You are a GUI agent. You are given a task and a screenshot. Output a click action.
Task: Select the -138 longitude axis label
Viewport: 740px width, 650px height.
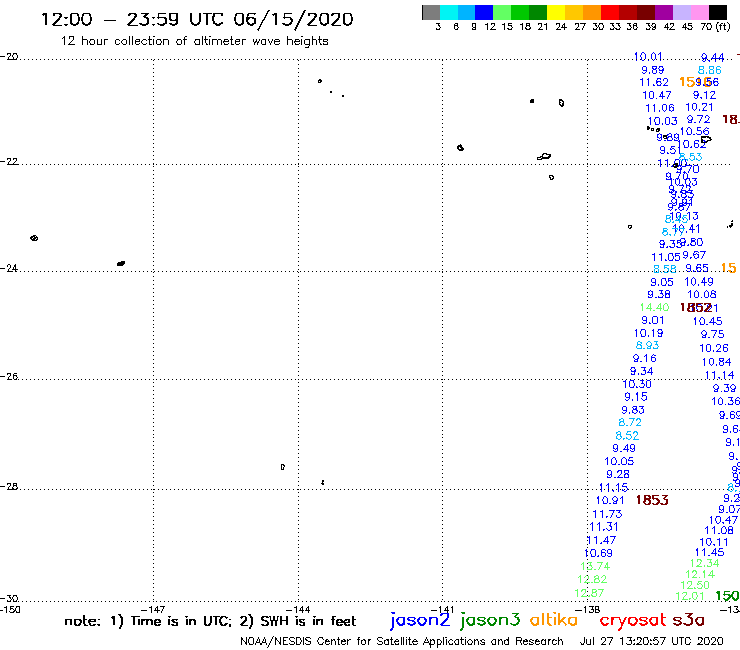588,610
